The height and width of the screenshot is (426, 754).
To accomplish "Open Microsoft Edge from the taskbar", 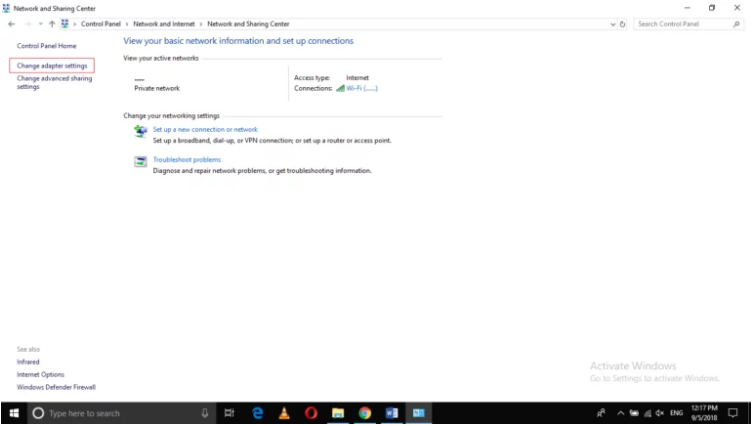I will tap(257, 413).
